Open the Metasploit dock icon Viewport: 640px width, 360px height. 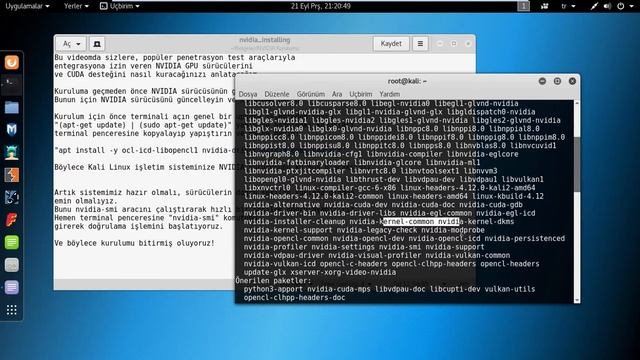pyautogui.click(x=11, y=198)
